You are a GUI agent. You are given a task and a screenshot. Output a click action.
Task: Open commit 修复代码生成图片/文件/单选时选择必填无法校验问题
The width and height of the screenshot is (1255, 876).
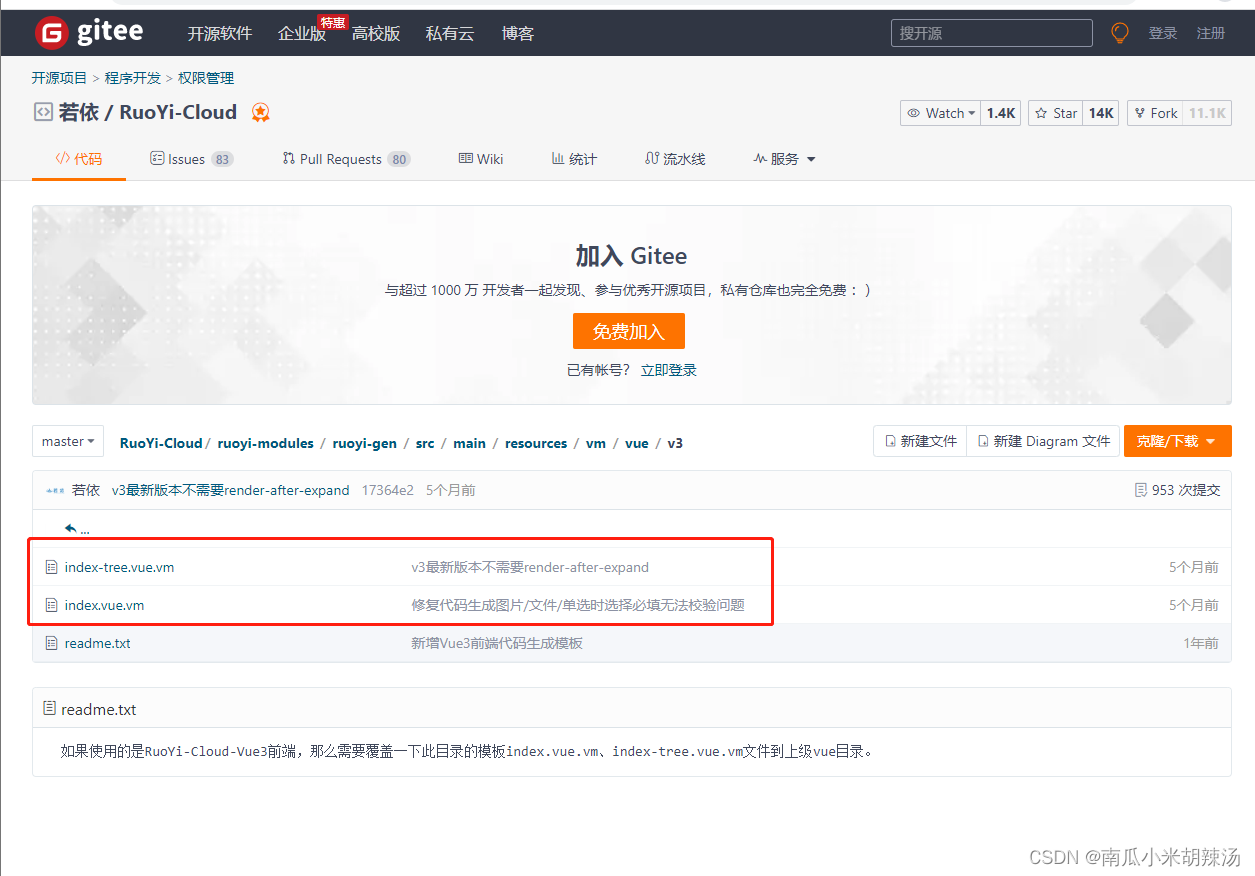578,605
